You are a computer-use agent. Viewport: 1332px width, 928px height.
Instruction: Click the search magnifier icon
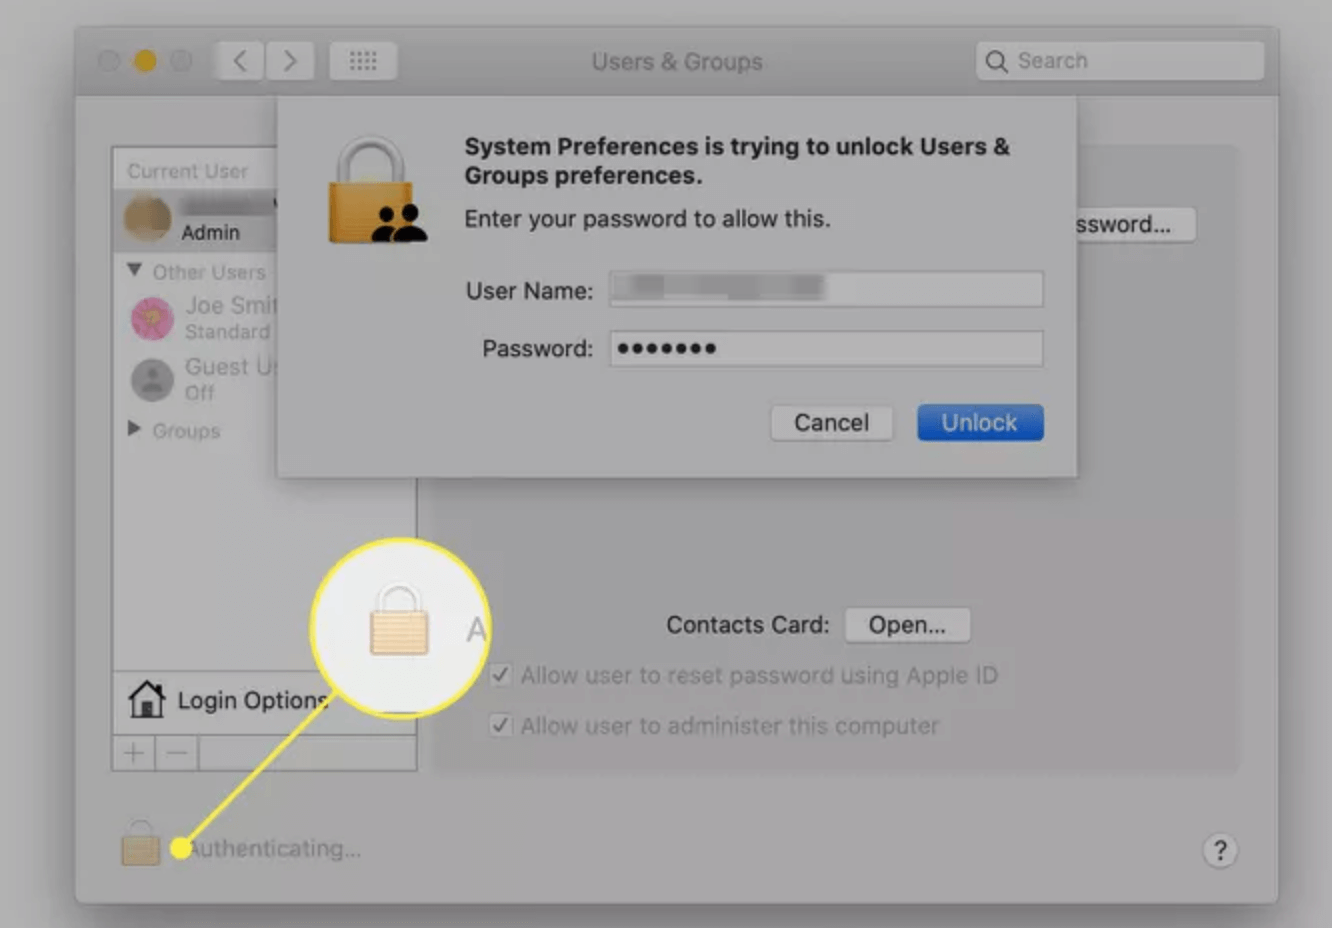click(996, 60)
